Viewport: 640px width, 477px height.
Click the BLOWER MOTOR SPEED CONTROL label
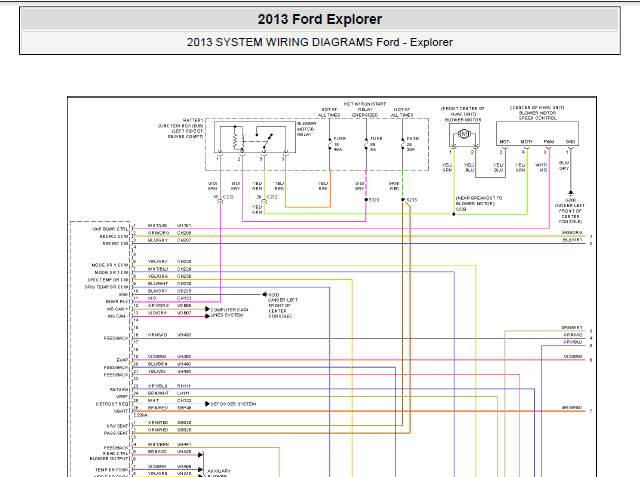tap(537, 115)
